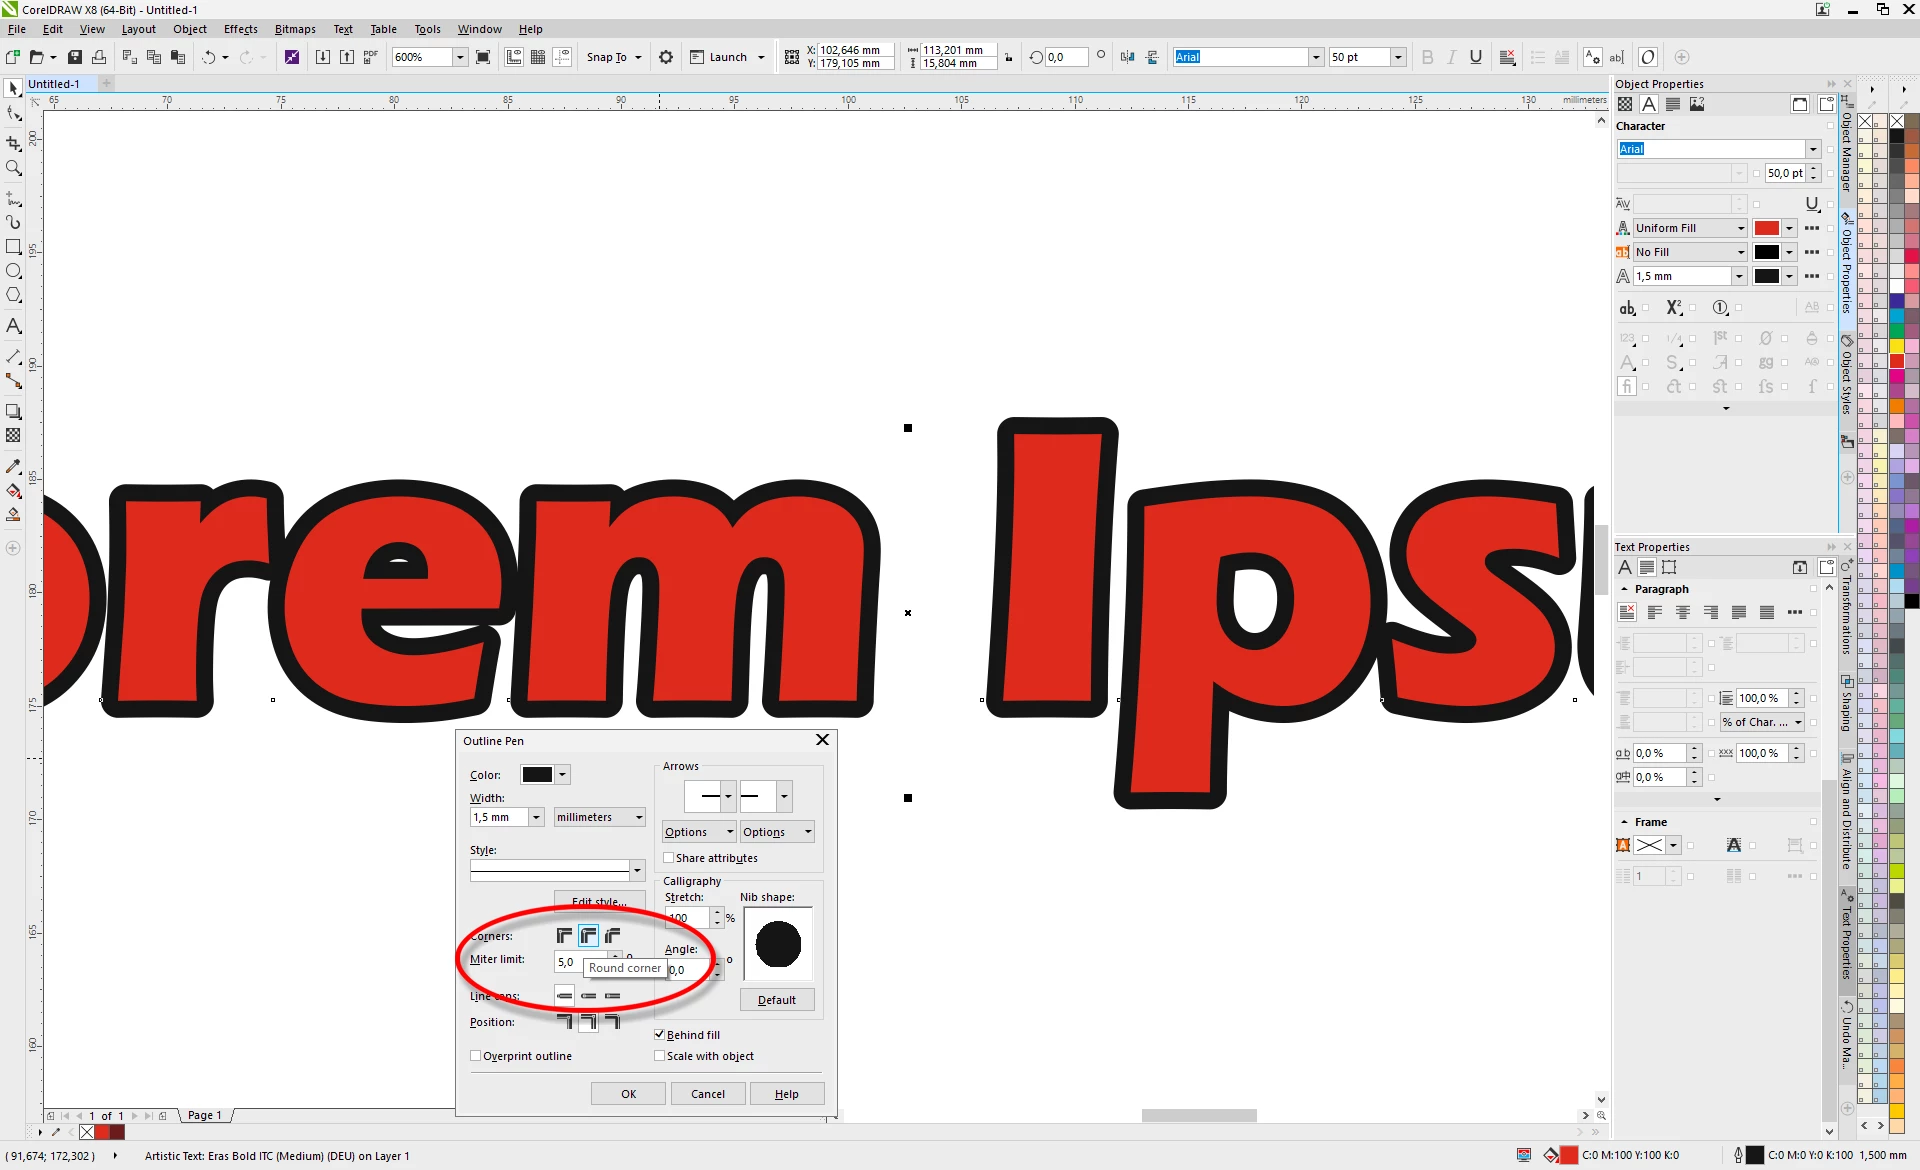The width and height of the screenshot is (1920, 1170).
Task: Open the Bitmaps menu
Action: pos(295,29)
